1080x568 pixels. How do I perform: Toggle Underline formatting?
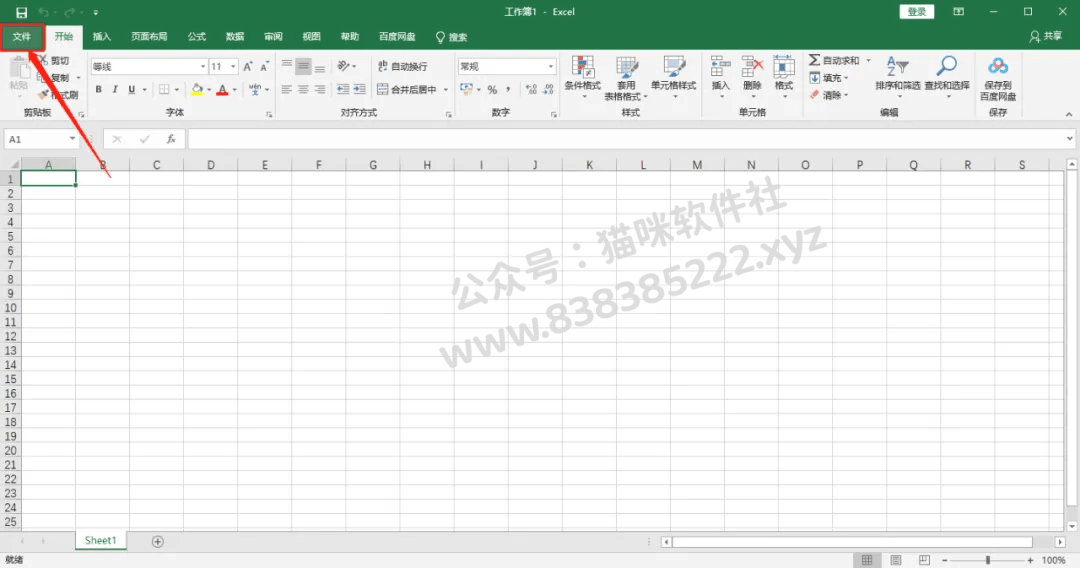[x=132, y=90]
